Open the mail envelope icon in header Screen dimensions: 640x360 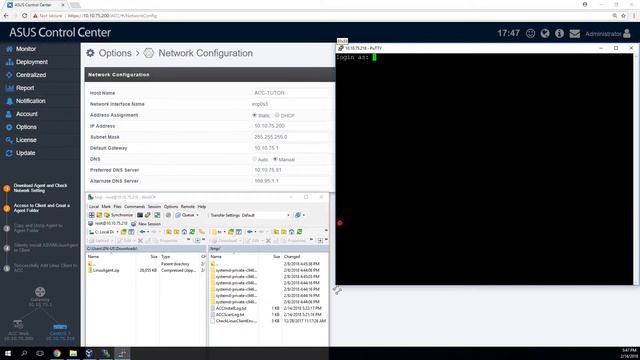575,33
